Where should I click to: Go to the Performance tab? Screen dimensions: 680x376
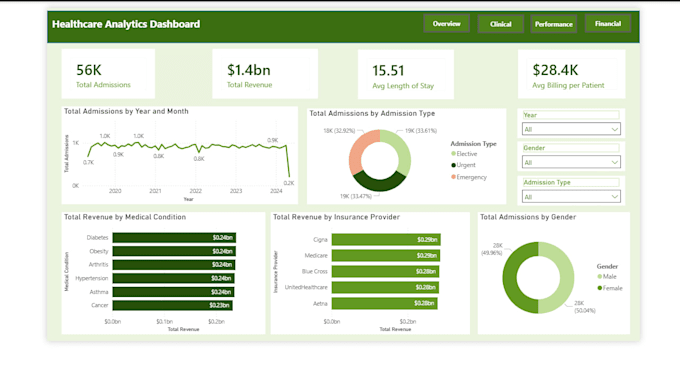[x=554, y=24]
